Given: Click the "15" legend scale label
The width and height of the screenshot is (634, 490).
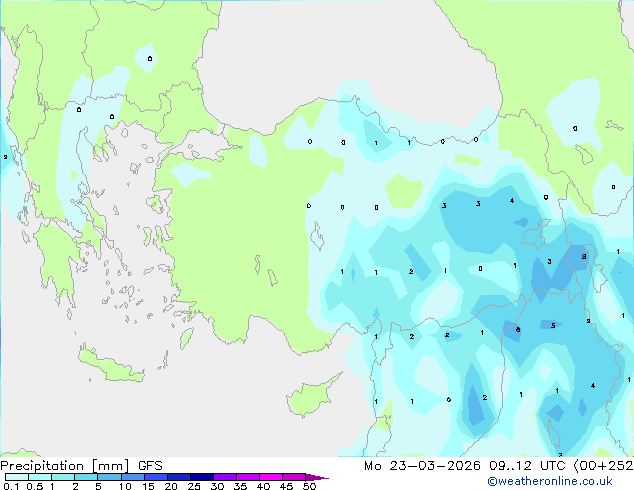Looking at the screenshot, I should (x=148, y=486).
